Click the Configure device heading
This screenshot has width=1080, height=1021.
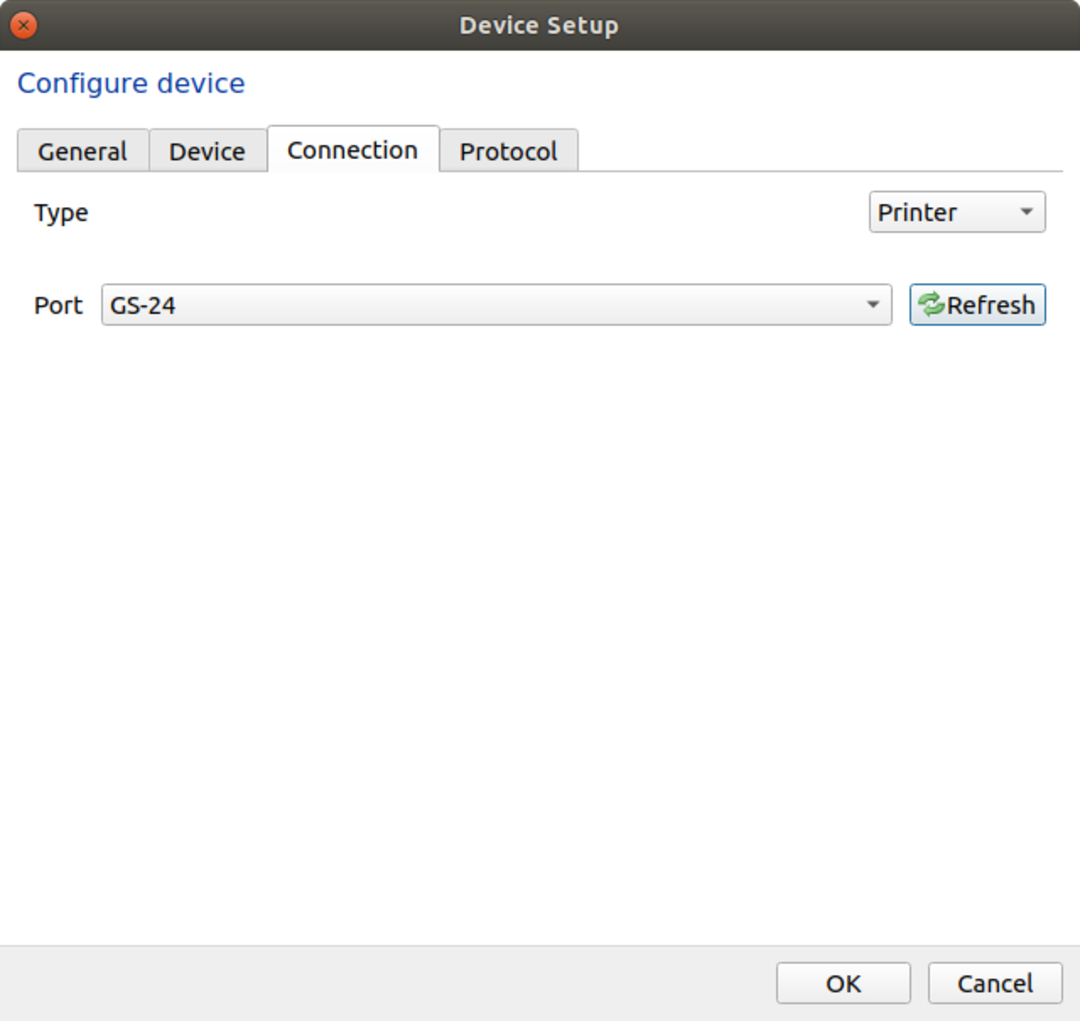131,83
